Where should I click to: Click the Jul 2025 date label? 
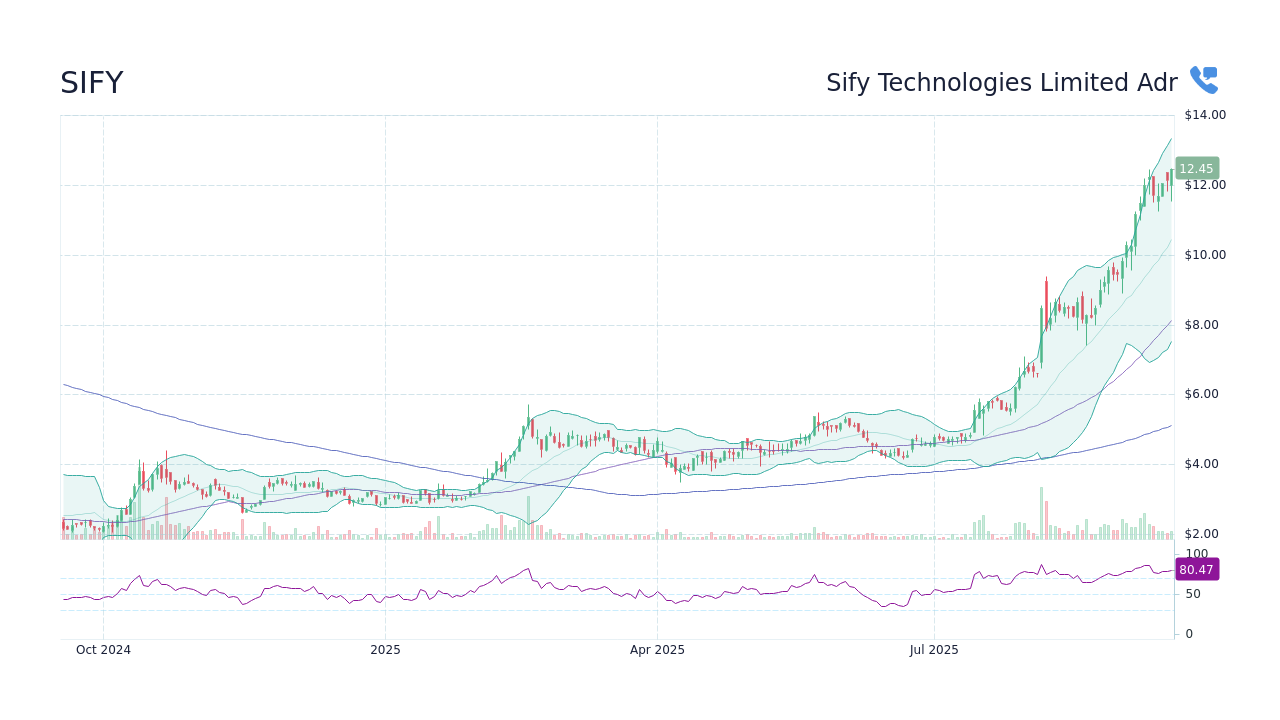point(934,649)
